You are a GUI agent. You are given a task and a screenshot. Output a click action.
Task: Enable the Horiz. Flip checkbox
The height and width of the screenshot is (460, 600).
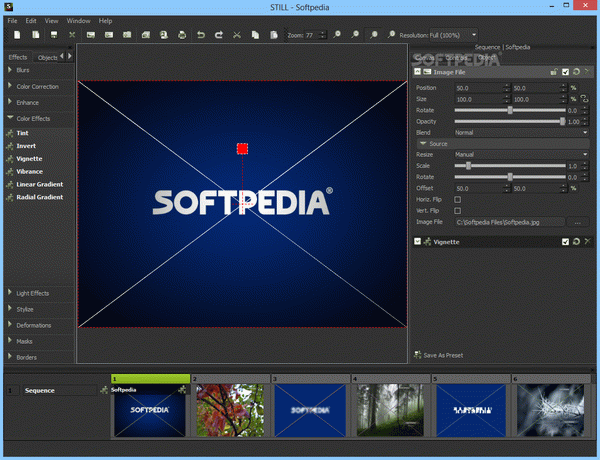[x=457, y=199]
